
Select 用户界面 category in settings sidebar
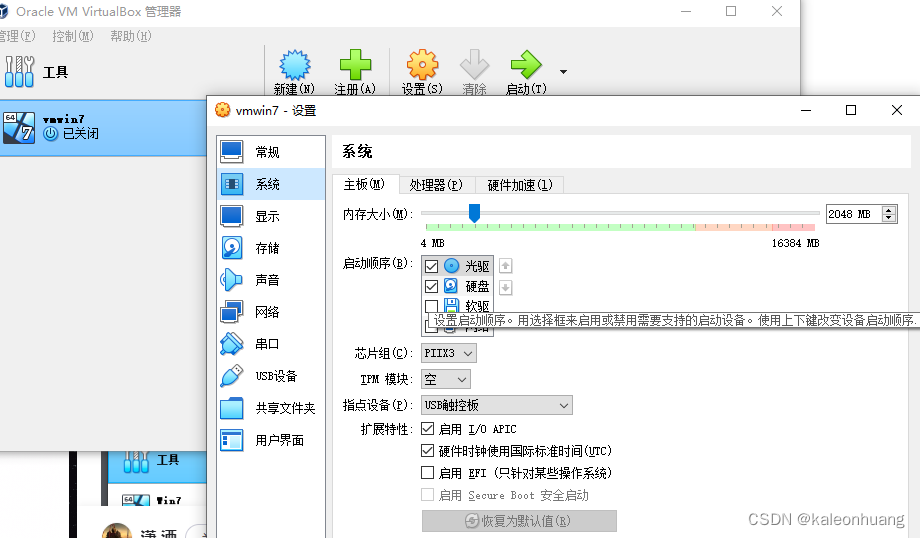(271, 440)
